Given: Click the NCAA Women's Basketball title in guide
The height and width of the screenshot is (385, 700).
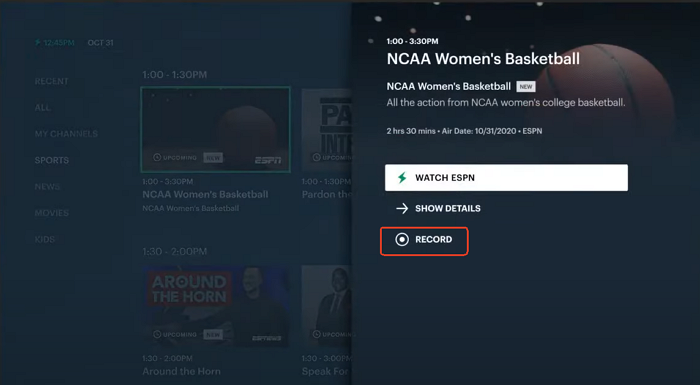Looking at the screenshot, I should (x=205, y=194).
